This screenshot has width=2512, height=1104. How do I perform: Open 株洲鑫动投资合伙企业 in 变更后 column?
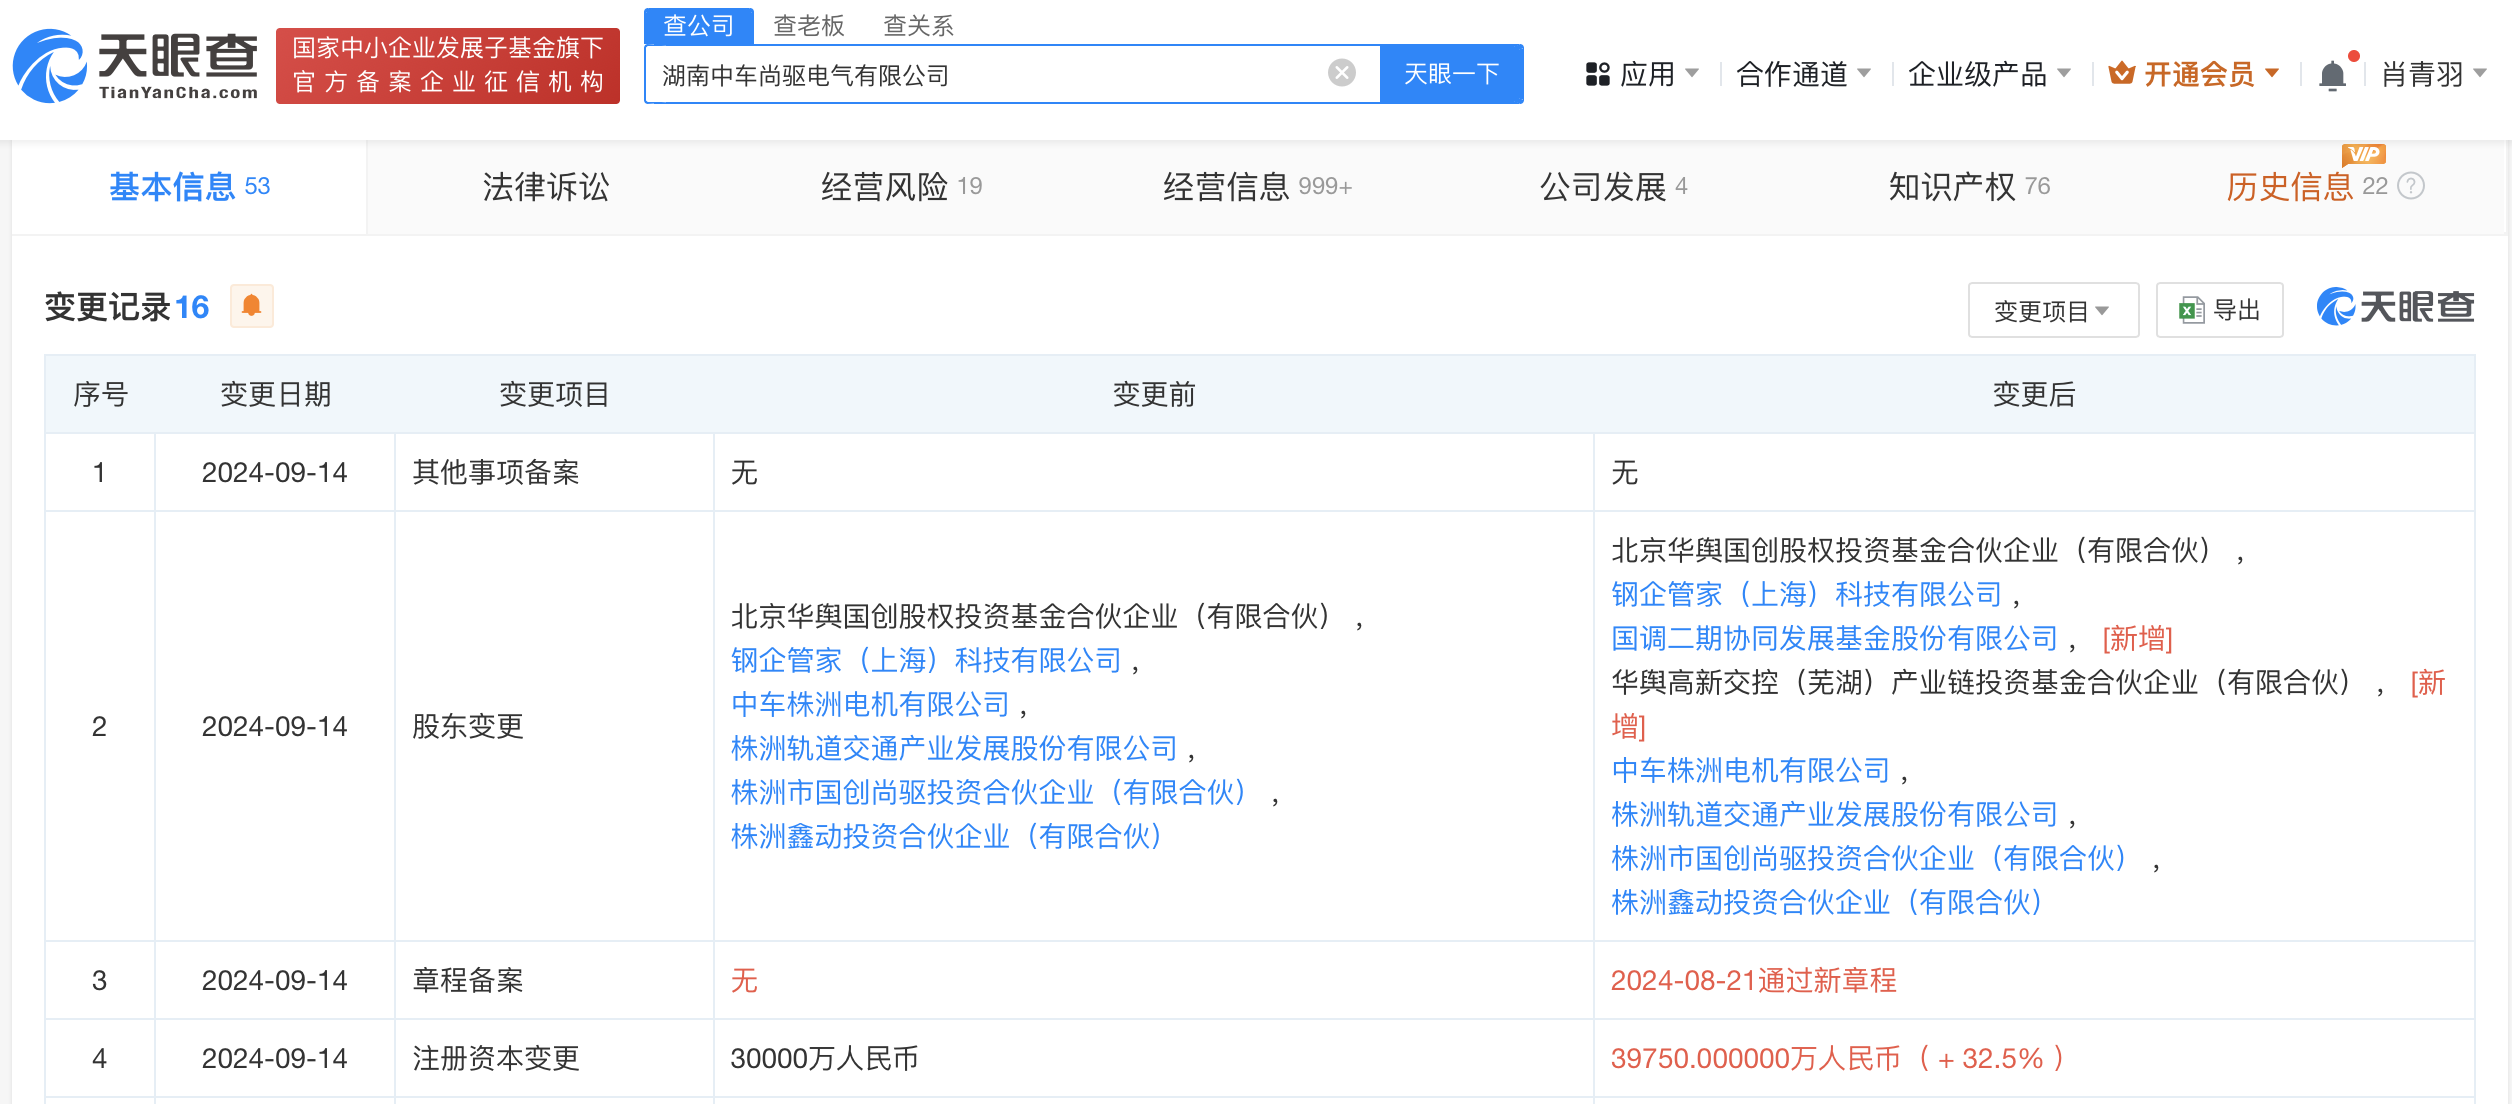1829,902
